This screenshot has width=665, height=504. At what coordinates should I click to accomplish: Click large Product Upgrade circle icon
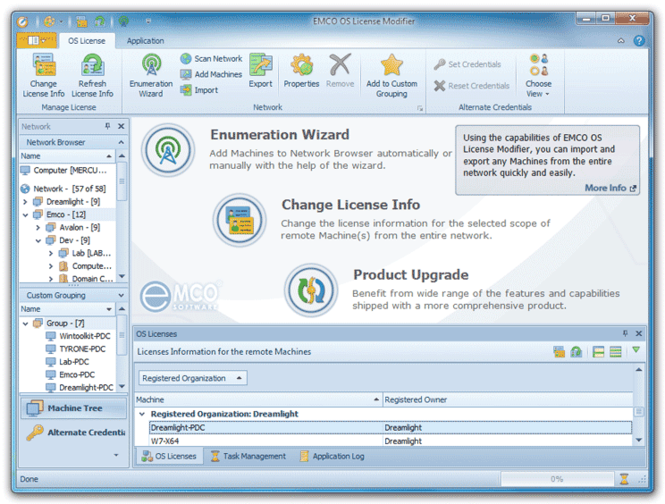[x=311, y=290]
